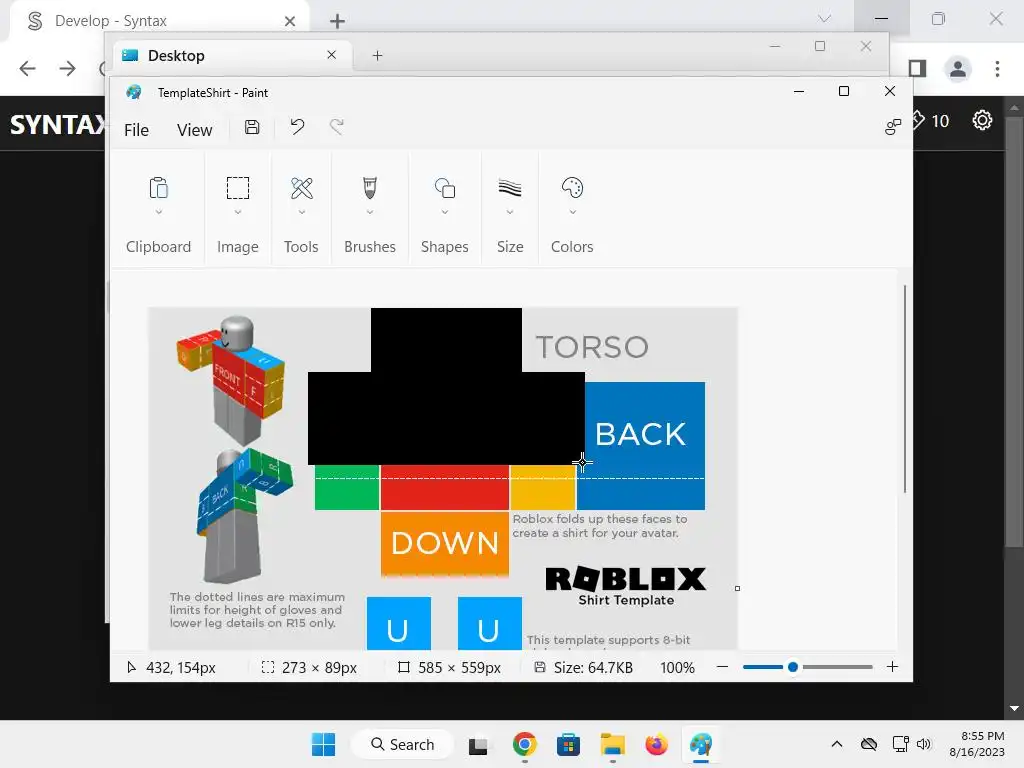Click Paint's vertical scrollbar
Screen dimensions: 1024x768
pyautogui.click(x=904, y=389)
